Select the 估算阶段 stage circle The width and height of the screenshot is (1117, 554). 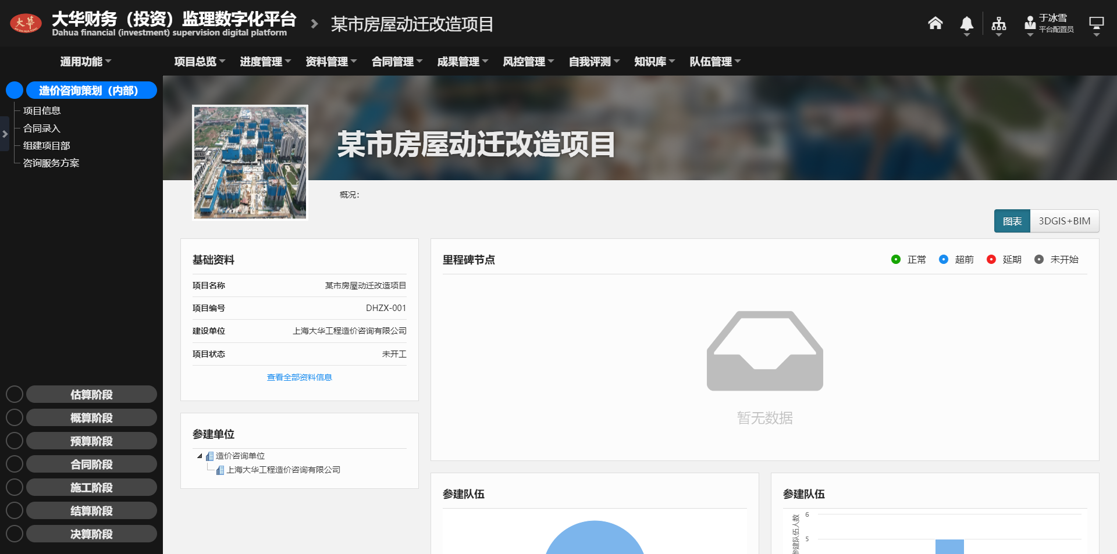click(14, 394)
